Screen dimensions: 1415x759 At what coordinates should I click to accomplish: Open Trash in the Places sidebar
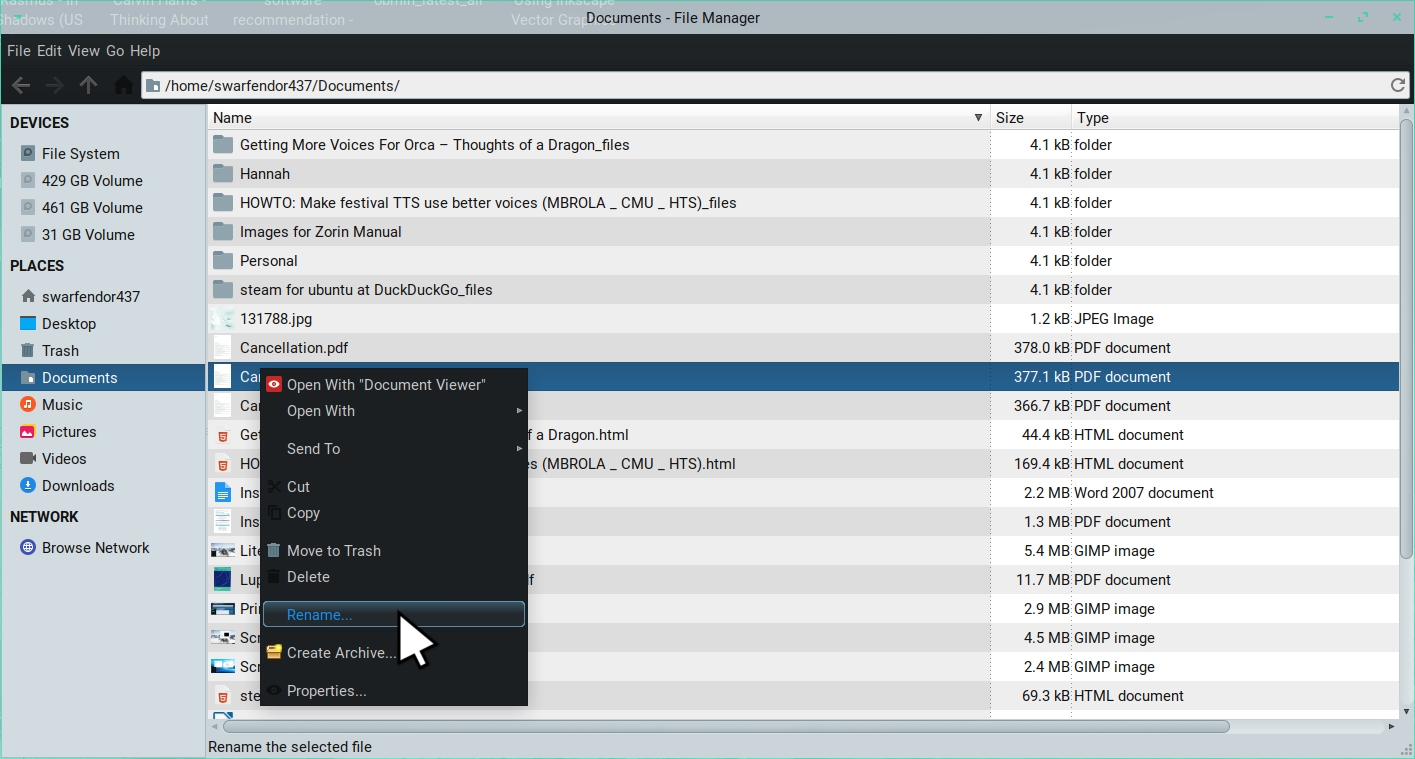[60, 351]
